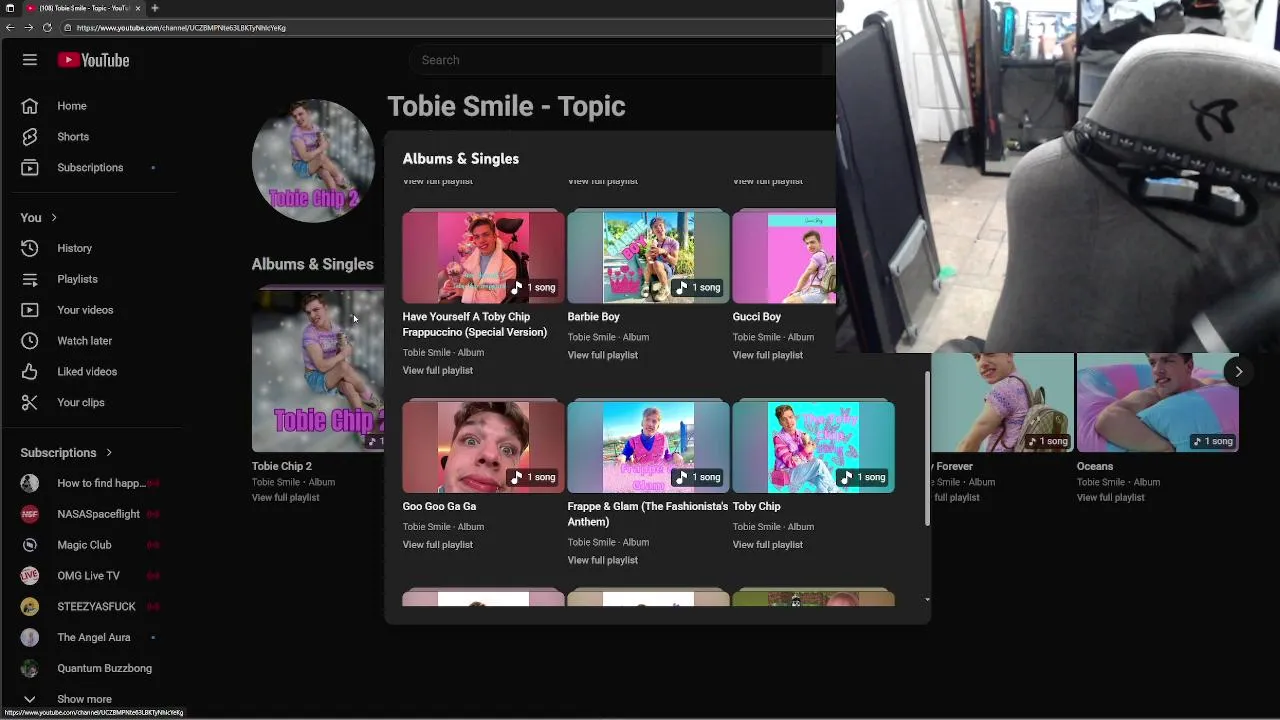Open Have Yourself A Toby Chip Frappuccino thumbnail
1280x720 pixels.
(x=483, y=257)
